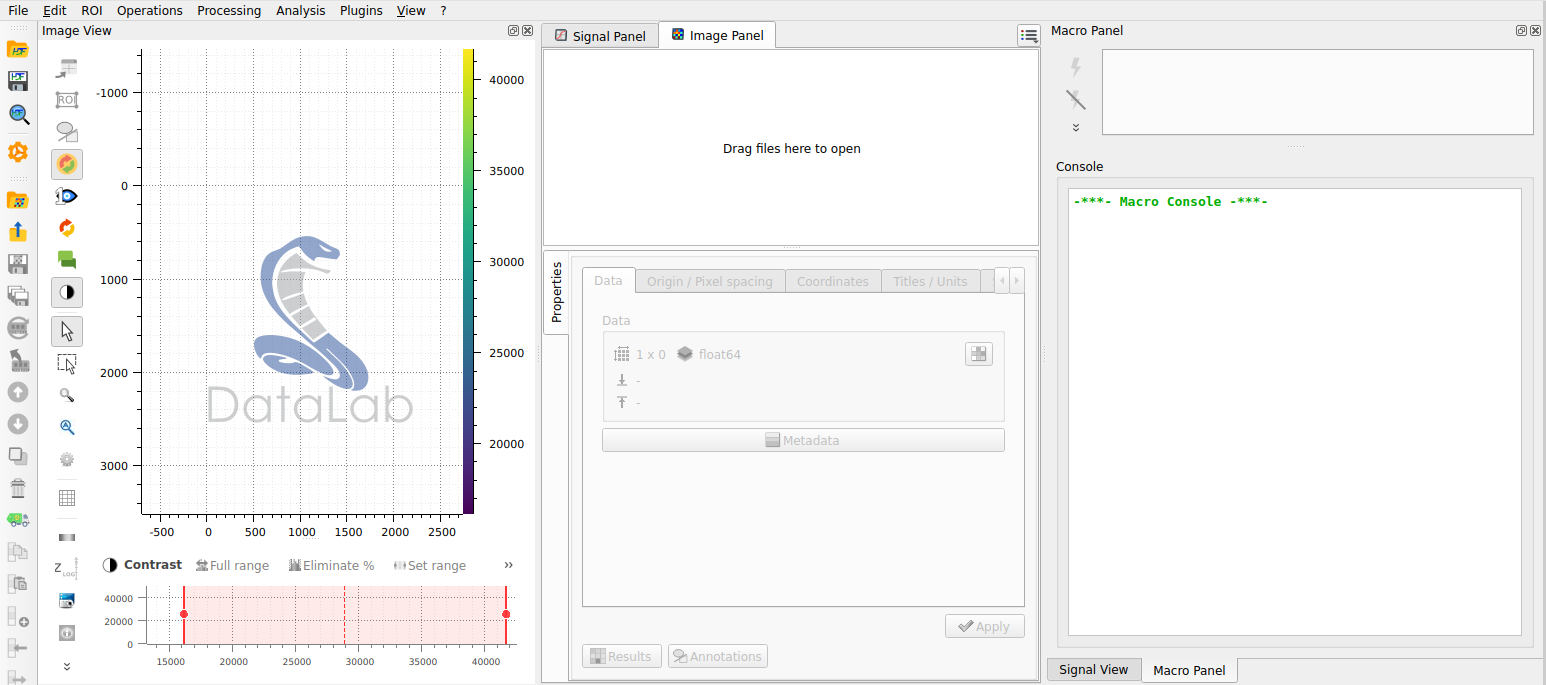Click the snapshot image export icon
Viewport: 1546px width, 685px height.
[x=67, y=601]
